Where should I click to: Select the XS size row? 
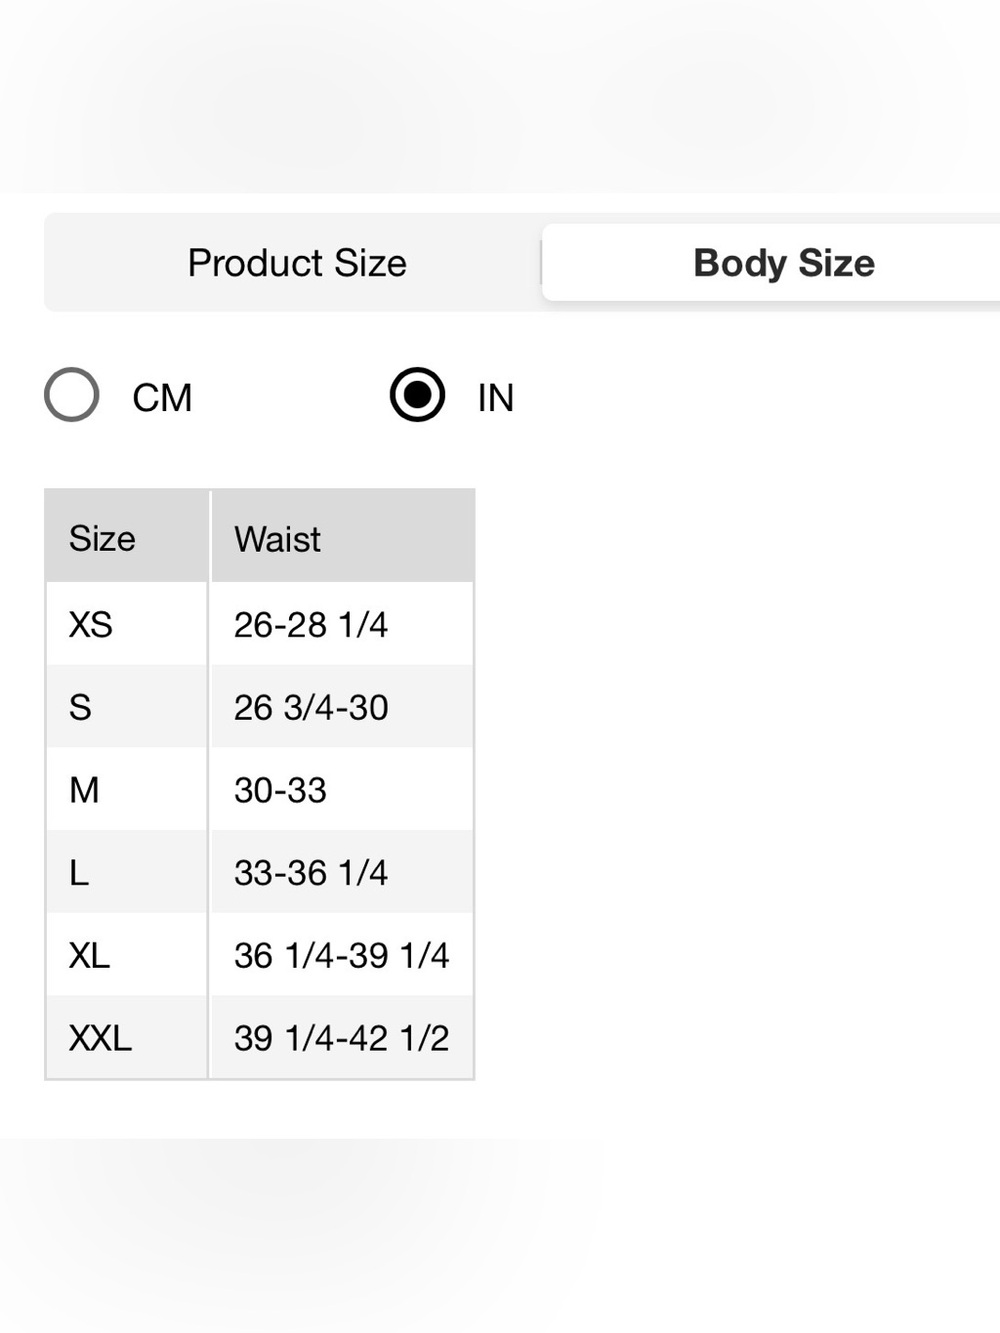click(x=260, y=624)
